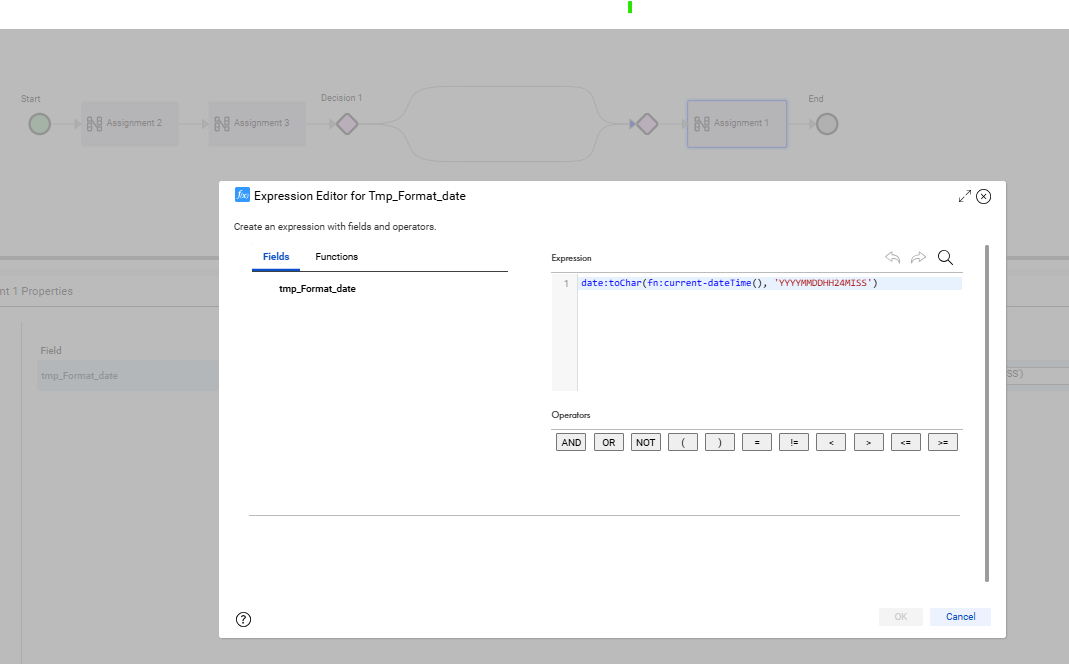Insert the less-than operator
The image size is (1069, 664).
point(831,442)
